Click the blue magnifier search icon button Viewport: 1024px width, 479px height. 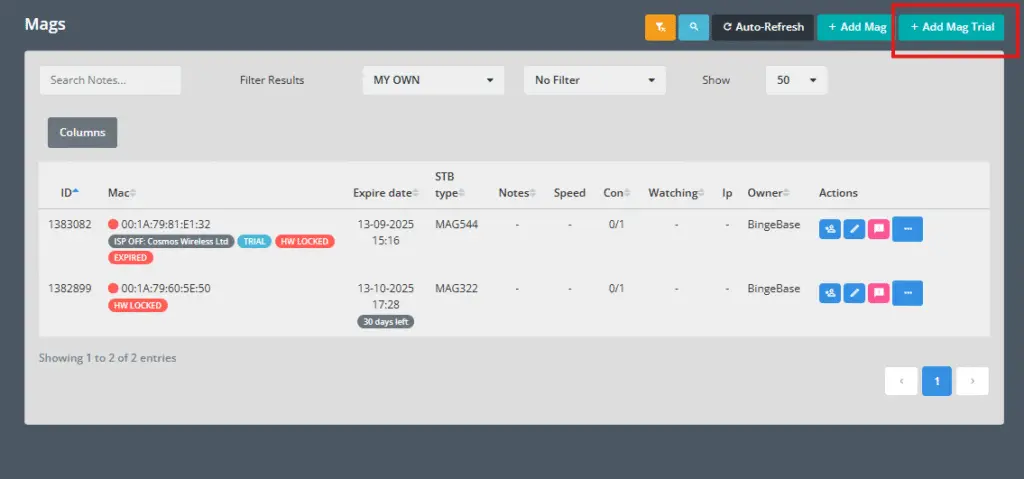click(x=693, y=28)
